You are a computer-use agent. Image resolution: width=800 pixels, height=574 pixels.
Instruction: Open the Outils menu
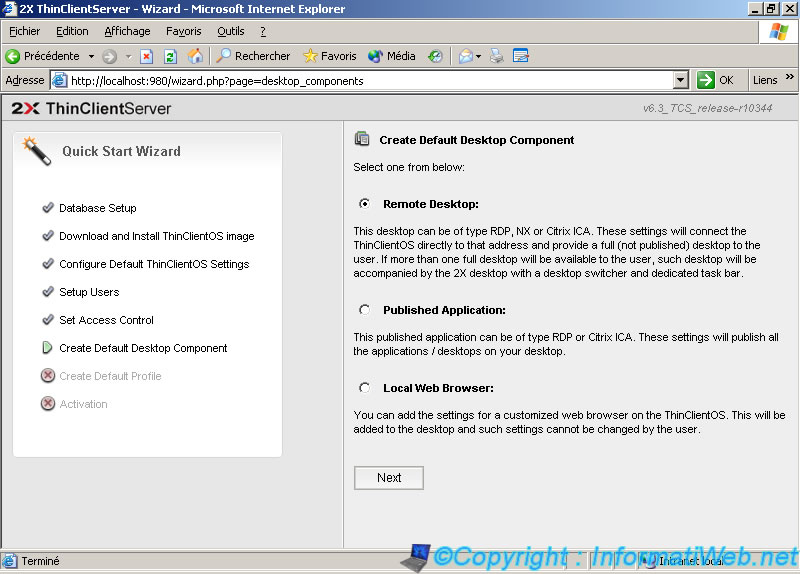tap(231, 32)
